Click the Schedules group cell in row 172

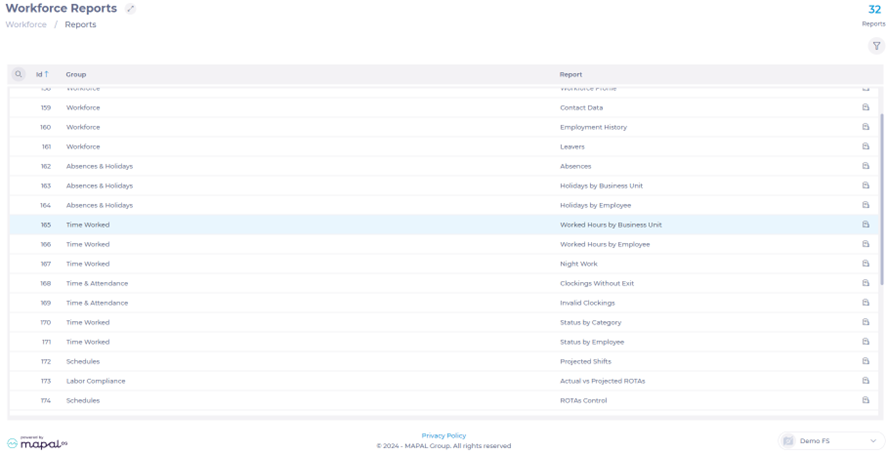(x=83, y=361)
